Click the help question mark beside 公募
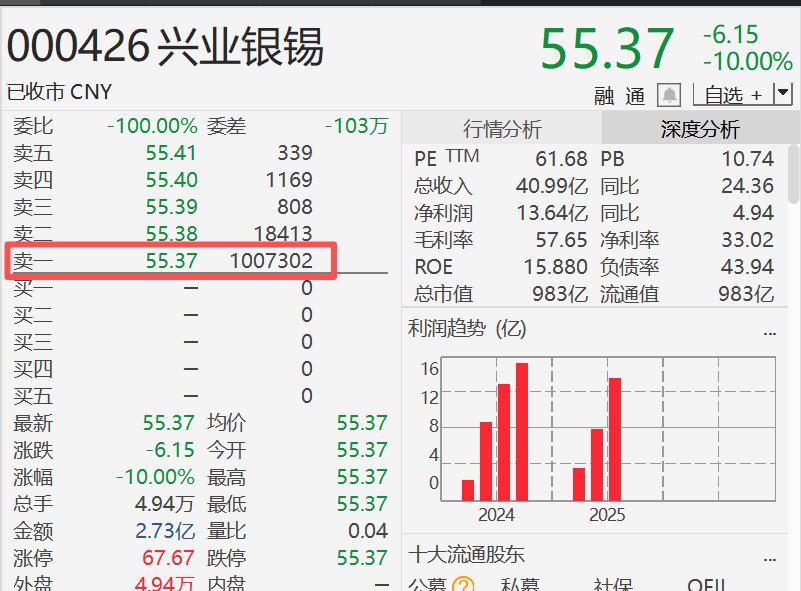 point(462,585)
